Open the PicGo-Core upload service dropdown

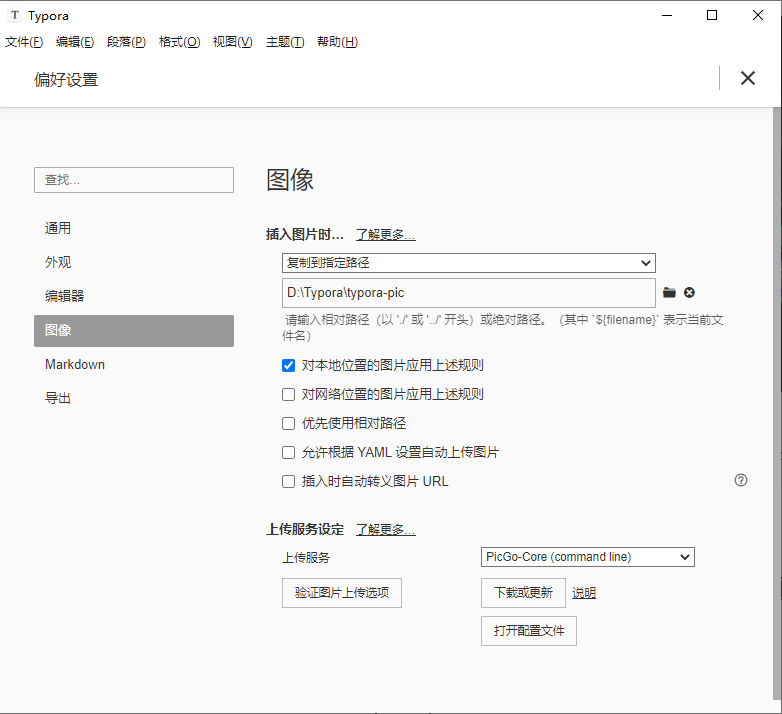[587, 557]
